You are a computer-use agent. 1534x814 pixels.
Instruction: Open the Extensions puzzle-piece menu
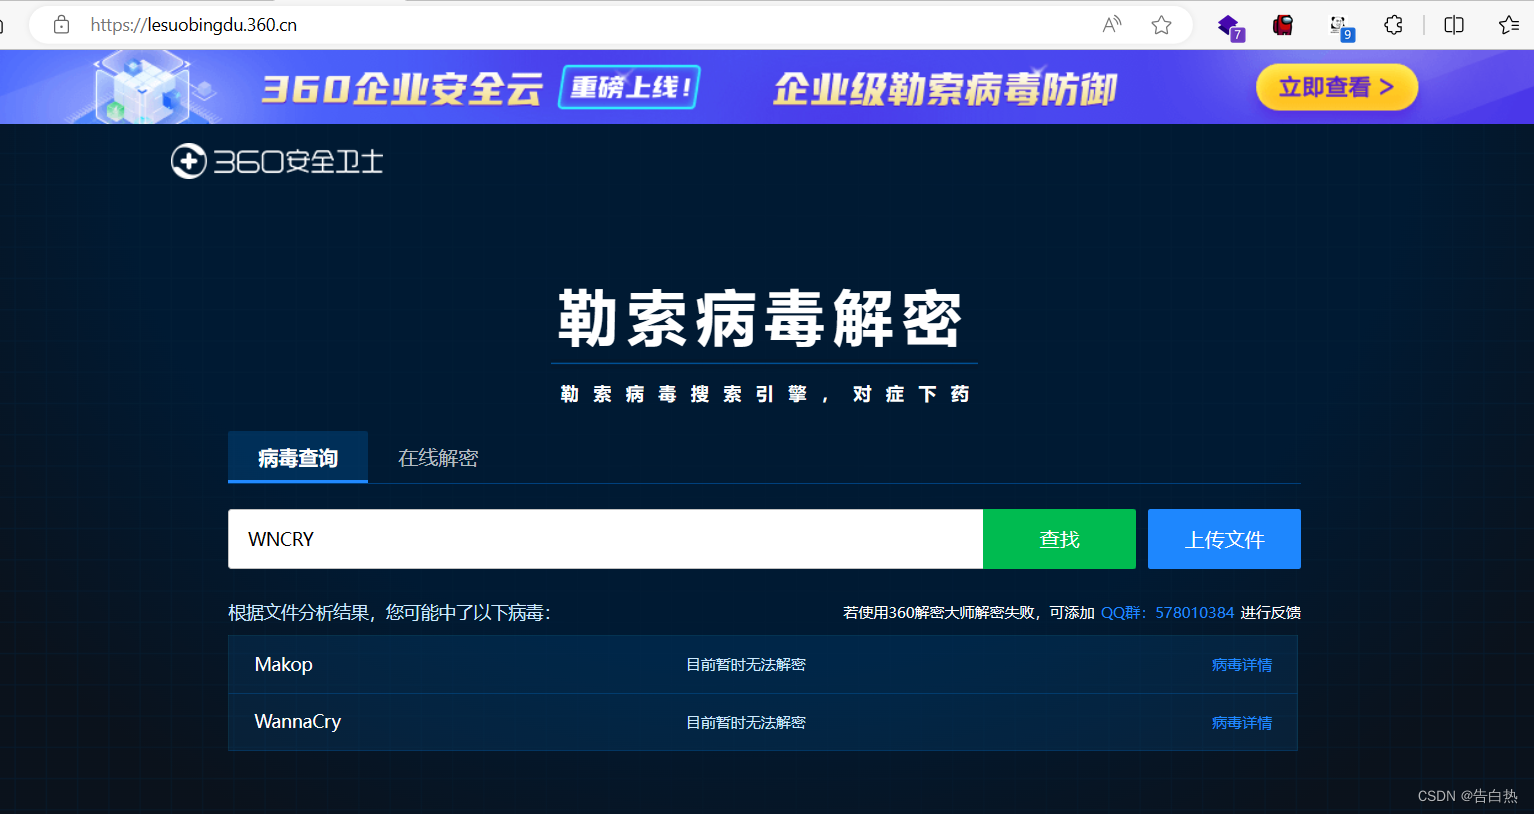[1394, 25]
